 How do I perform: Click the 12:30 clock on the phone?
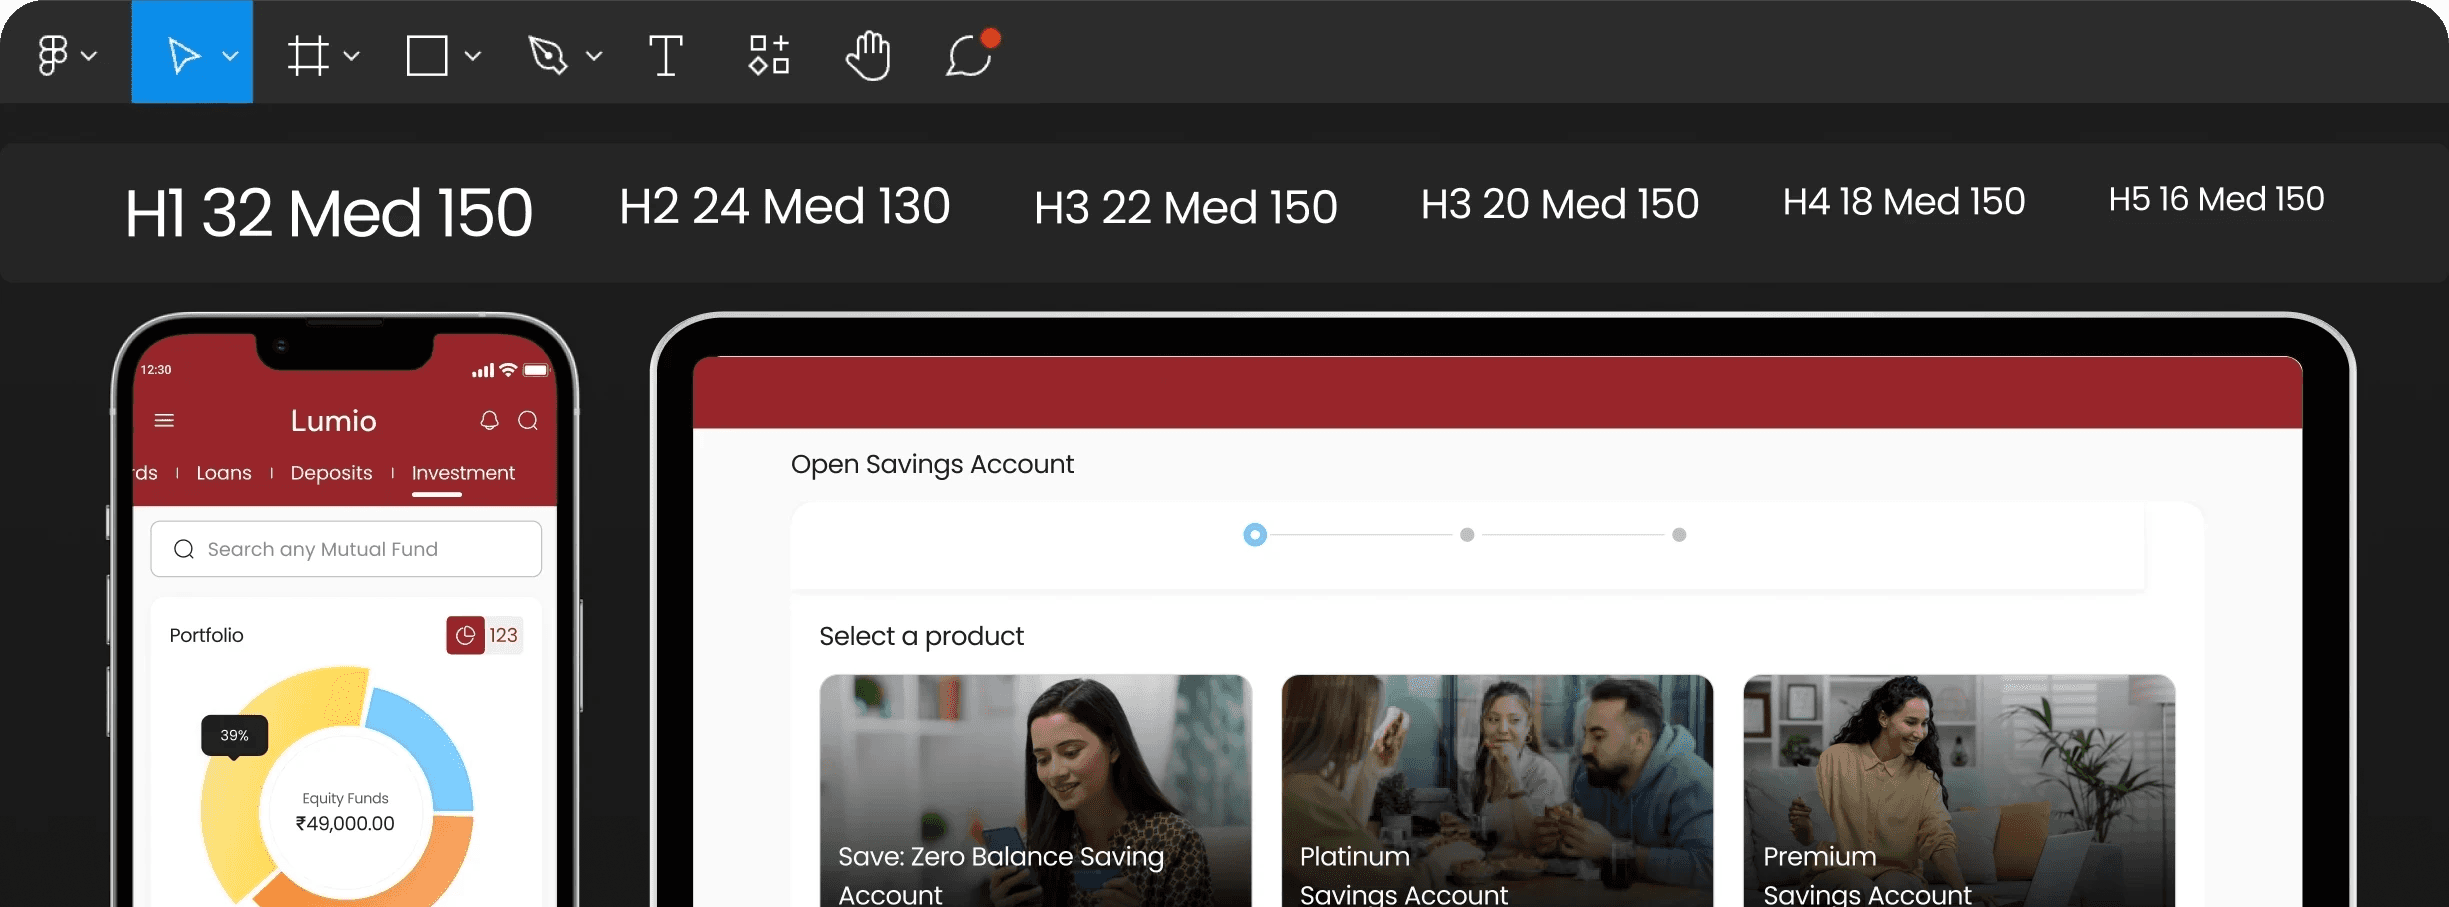pos(156,370)
